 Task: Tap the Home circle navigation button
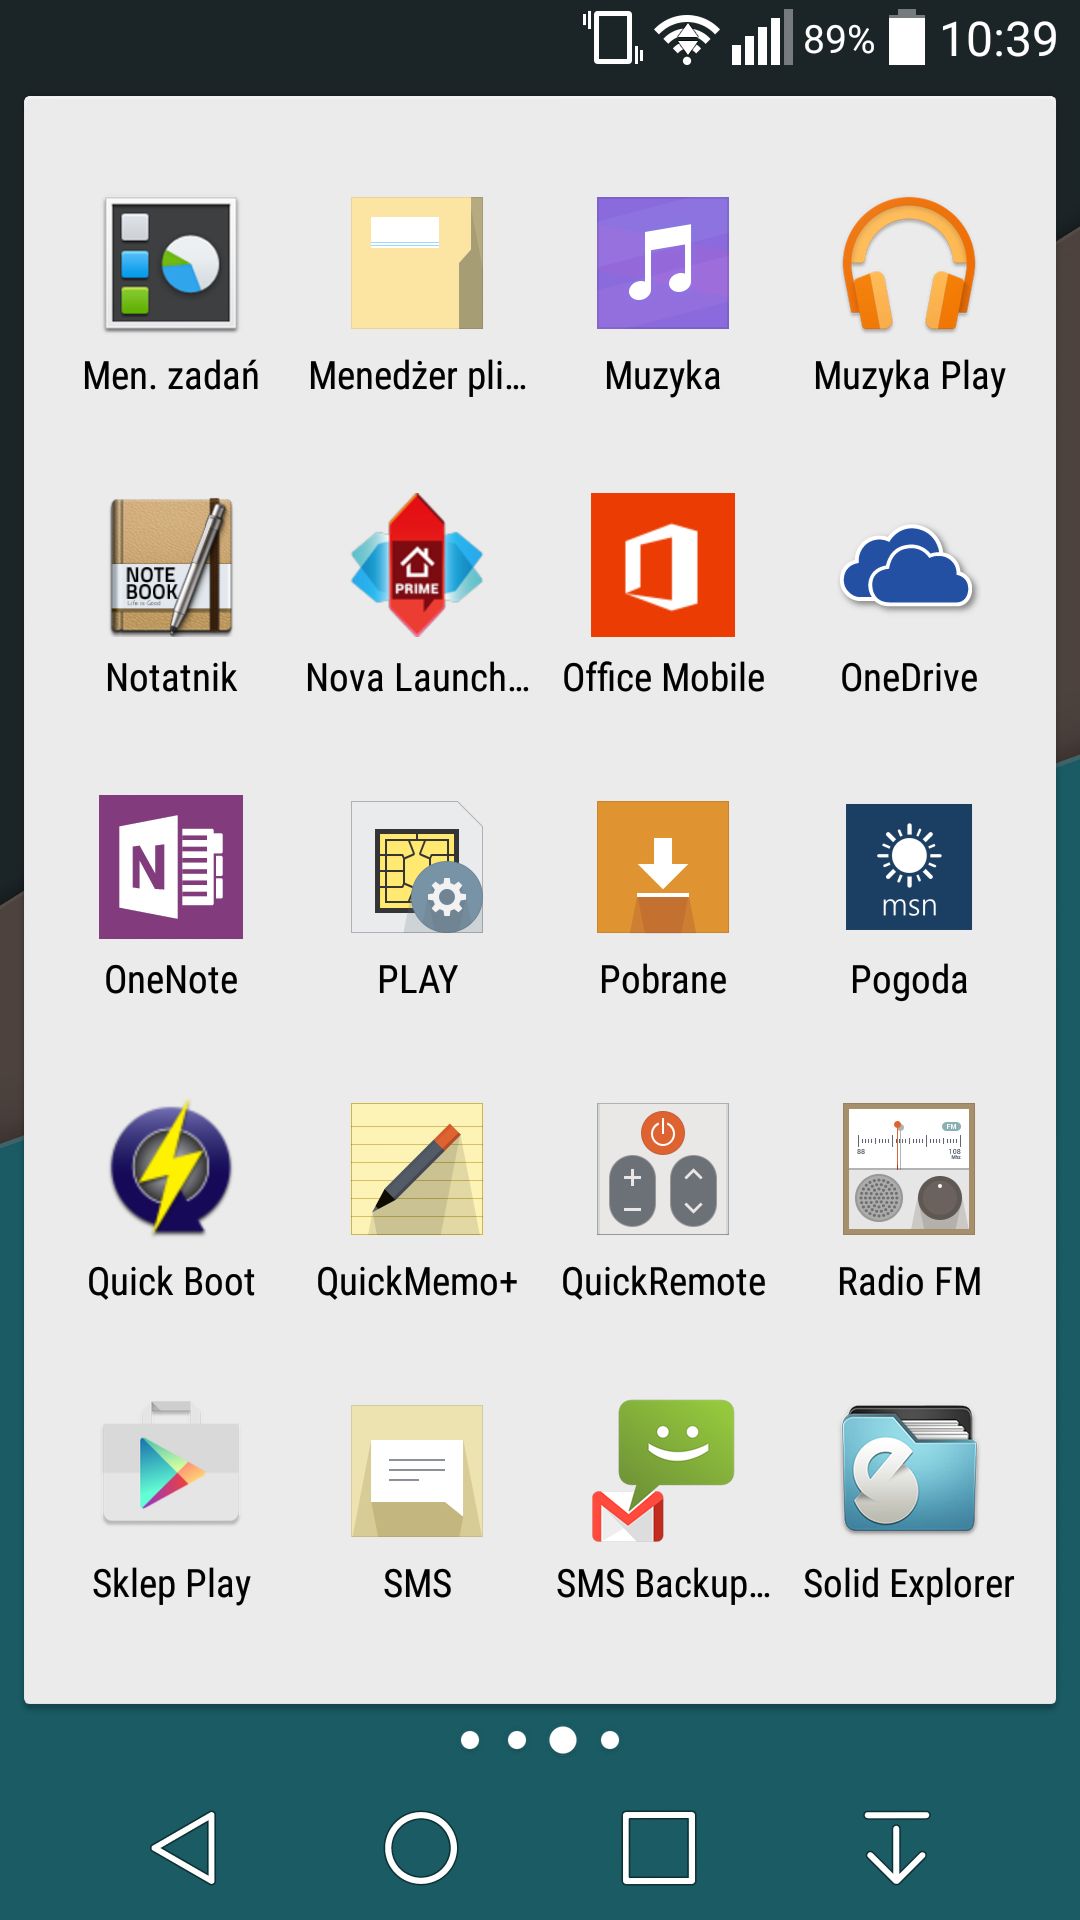pos(421,1847)
